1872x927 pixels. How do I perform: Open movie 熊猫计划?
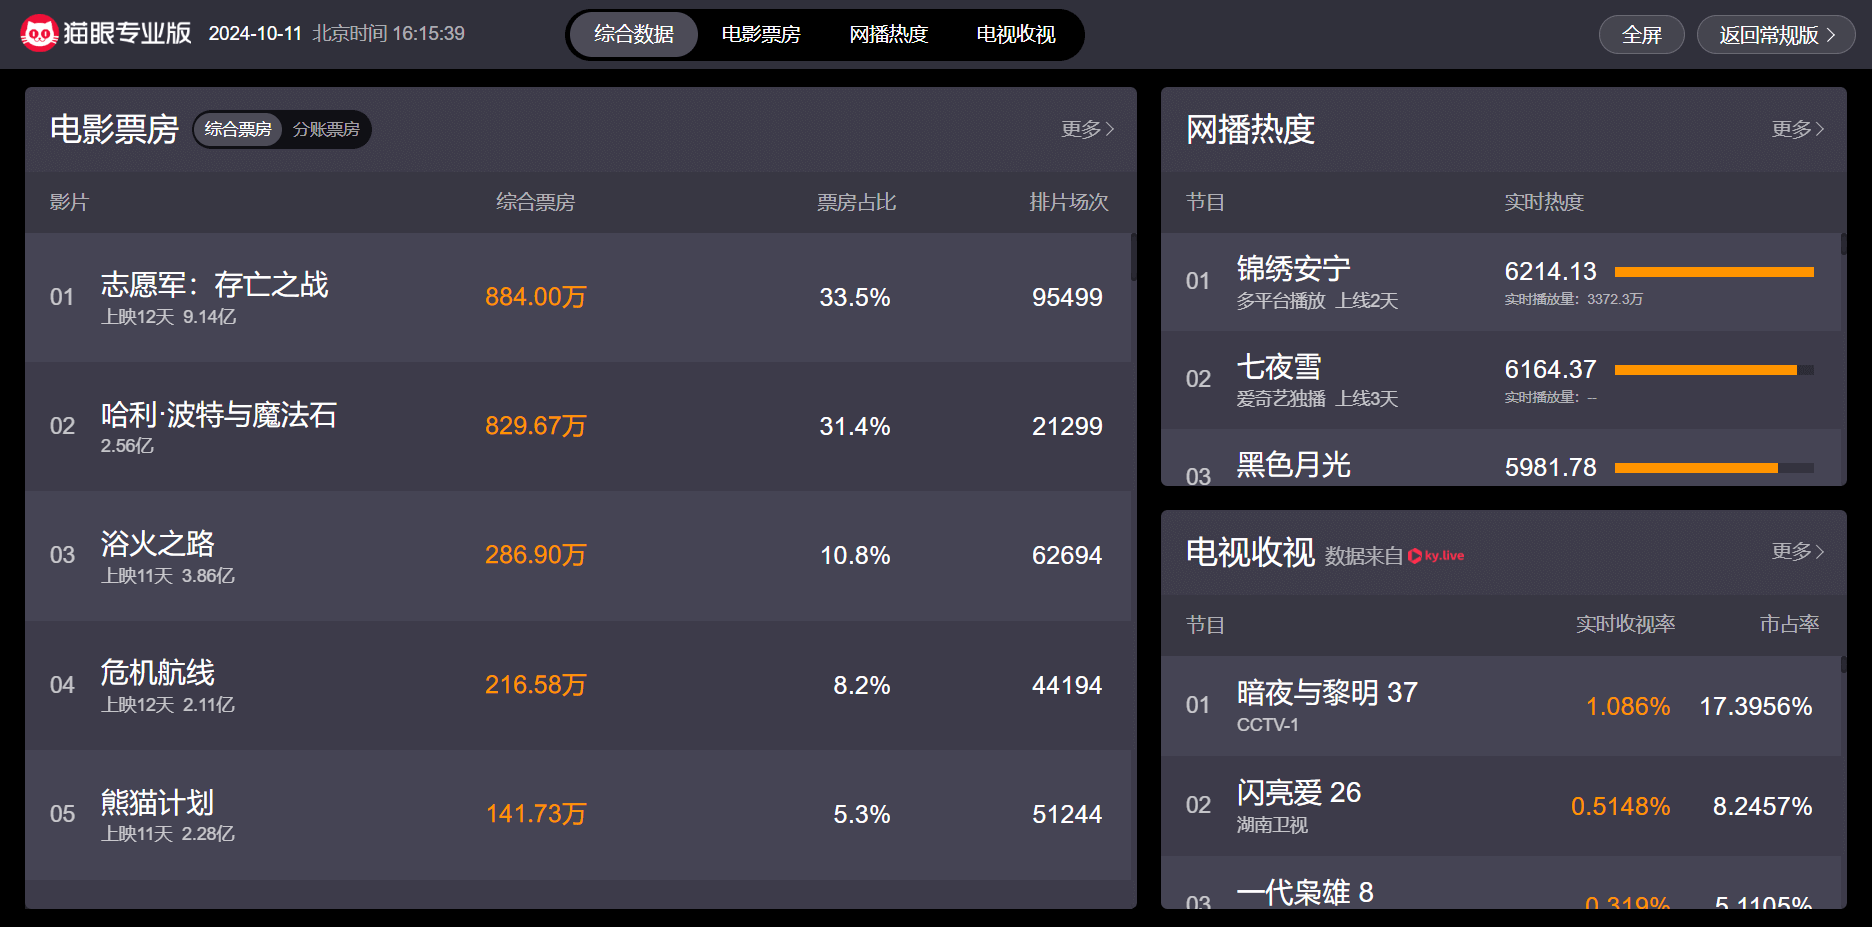click(x=158, y=803)
